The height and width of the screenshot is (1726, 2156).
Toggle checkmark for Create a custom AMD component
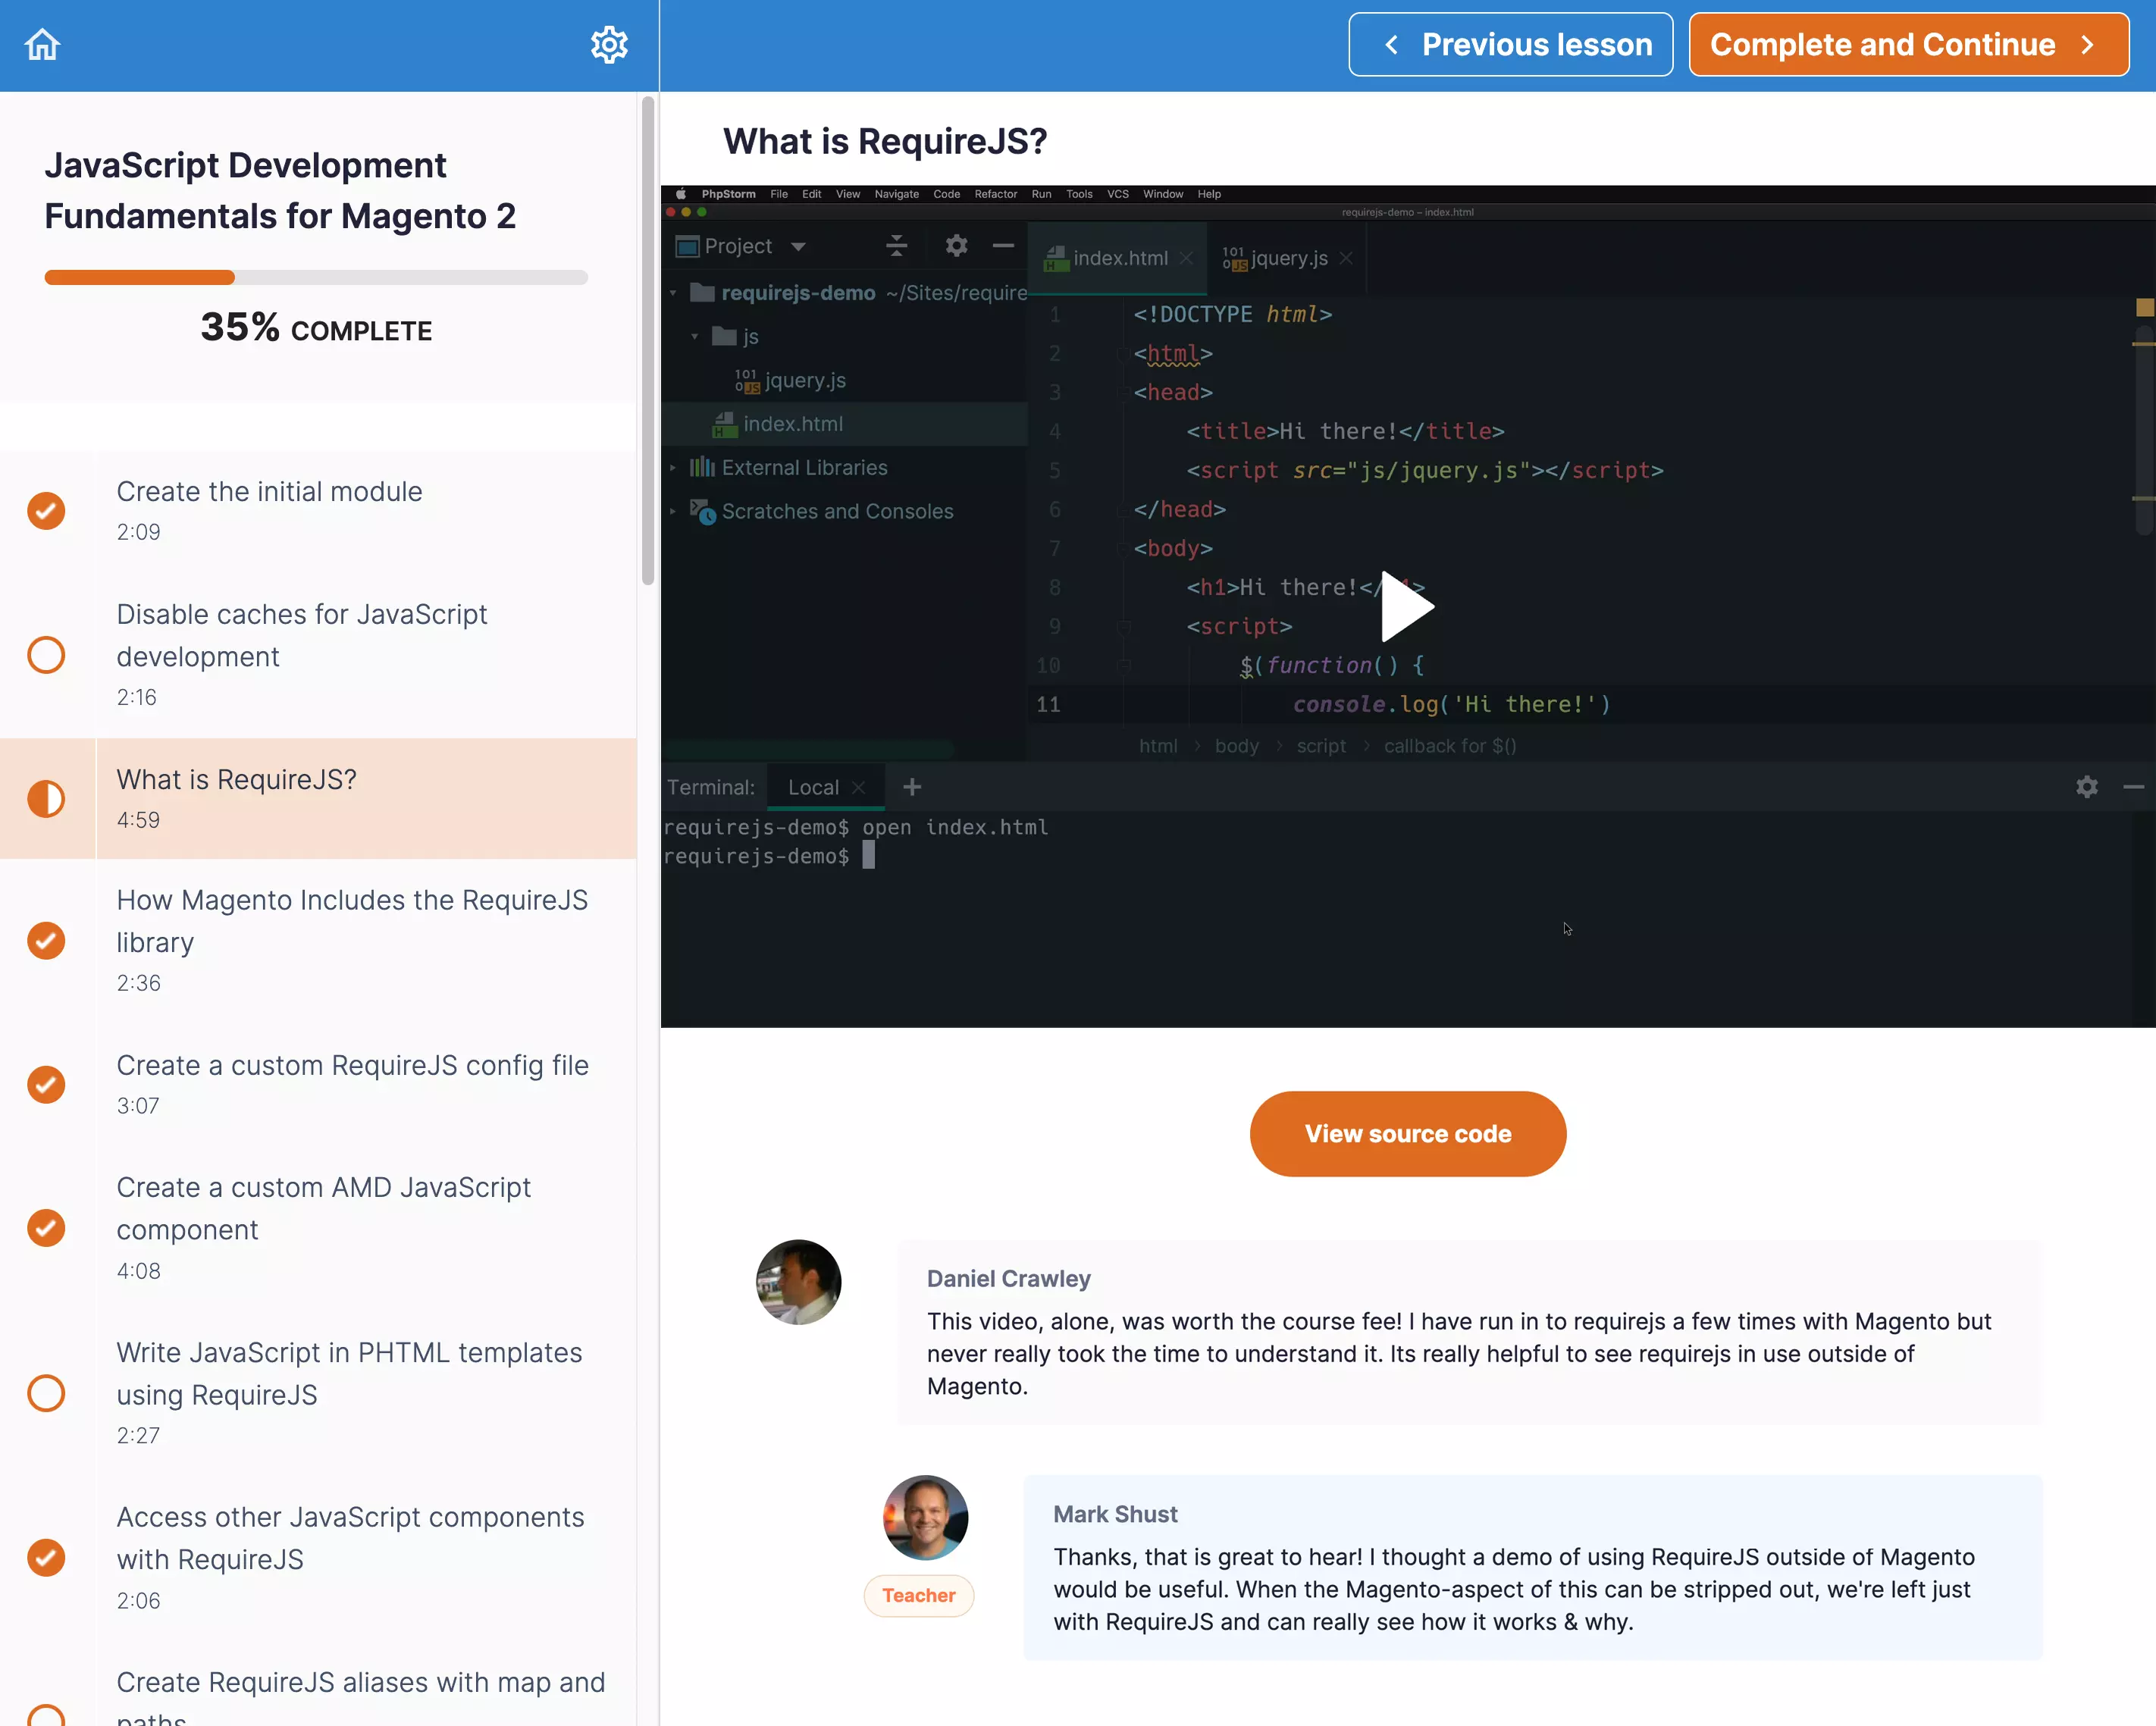pyautogui.click(x=46, y=1228)
